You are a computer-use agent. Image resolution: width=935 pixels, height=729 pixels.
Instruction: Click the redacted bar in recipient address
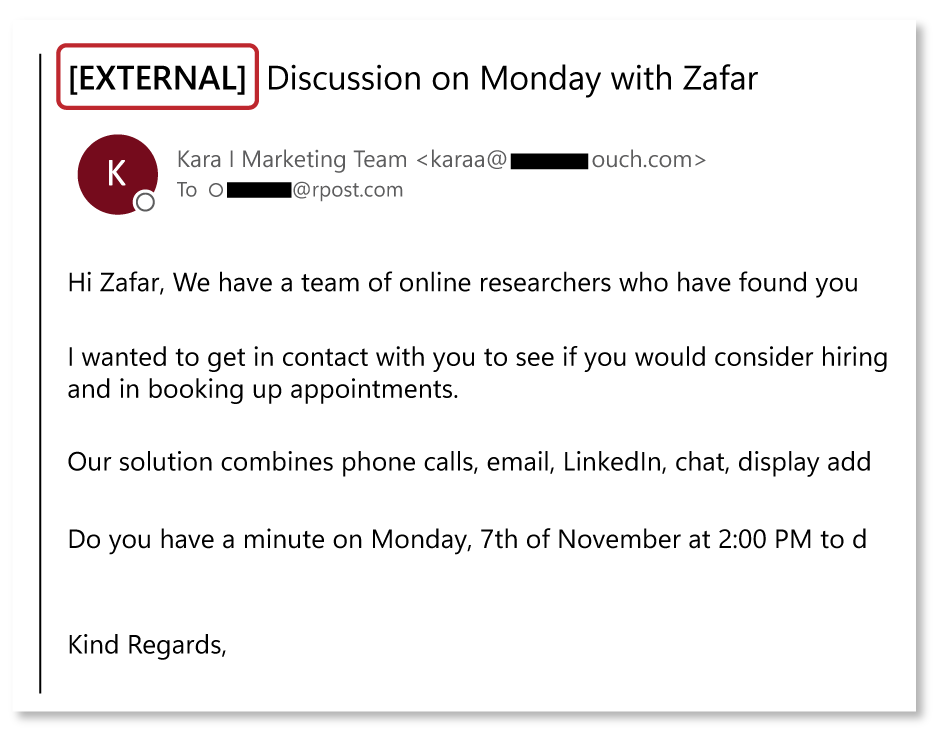(x=258, y=190)
